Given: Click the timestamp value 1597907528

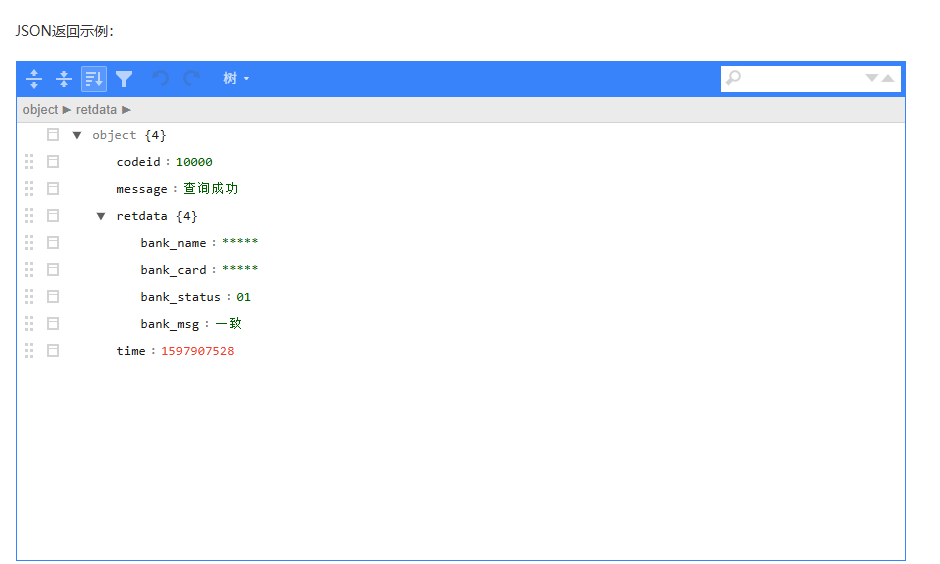Looking at the screenshot, I should click(x=198, y=351).
